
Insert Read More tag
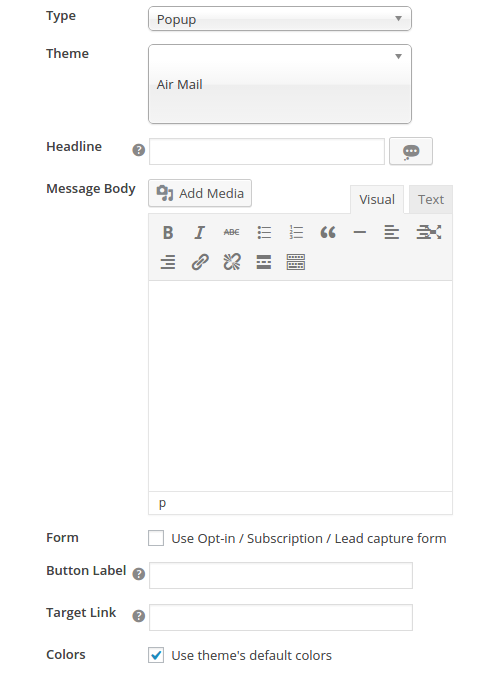tap(264, 262)
